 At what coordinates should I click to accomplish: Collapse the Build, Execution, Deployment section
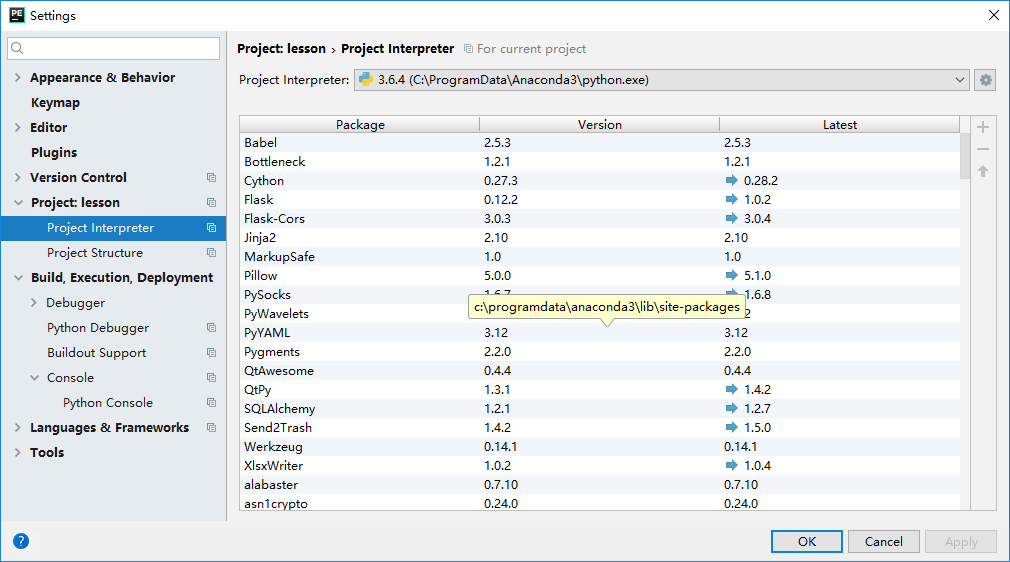click(x=18, y=278)
